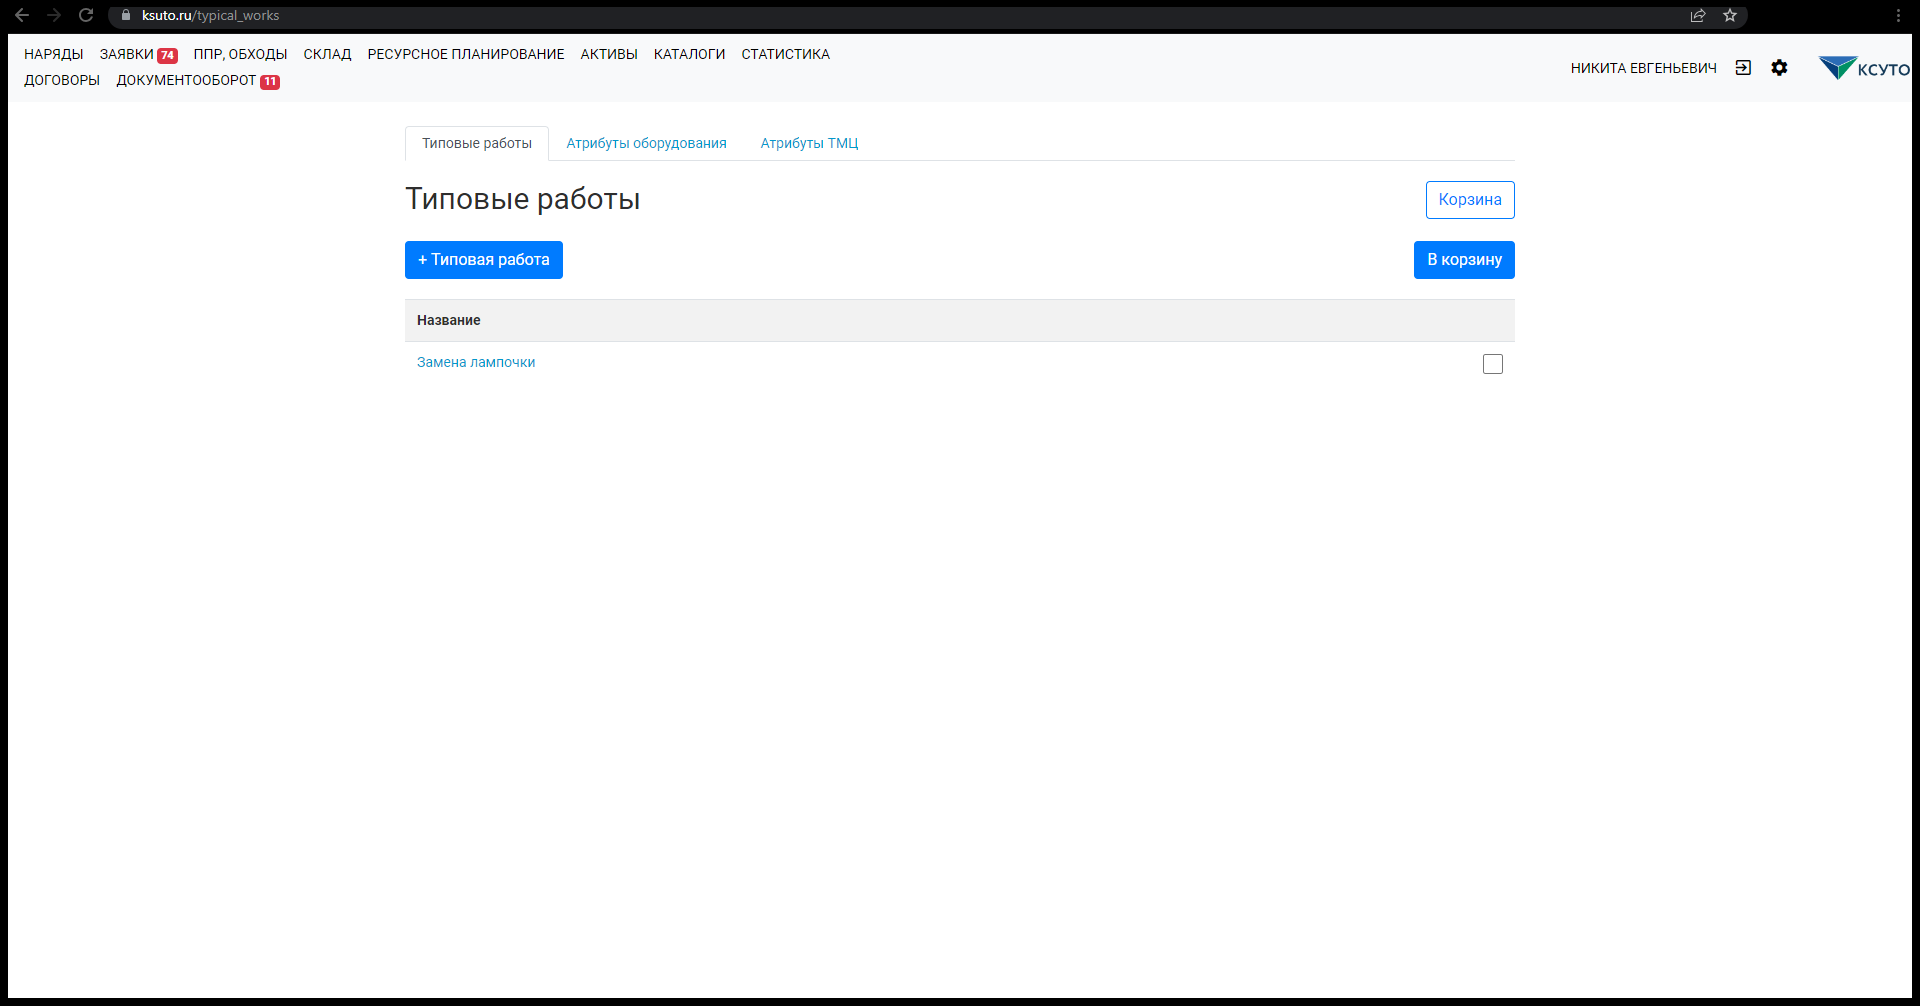Go to ППР, ОБХОДЫ section

point(240,54)
